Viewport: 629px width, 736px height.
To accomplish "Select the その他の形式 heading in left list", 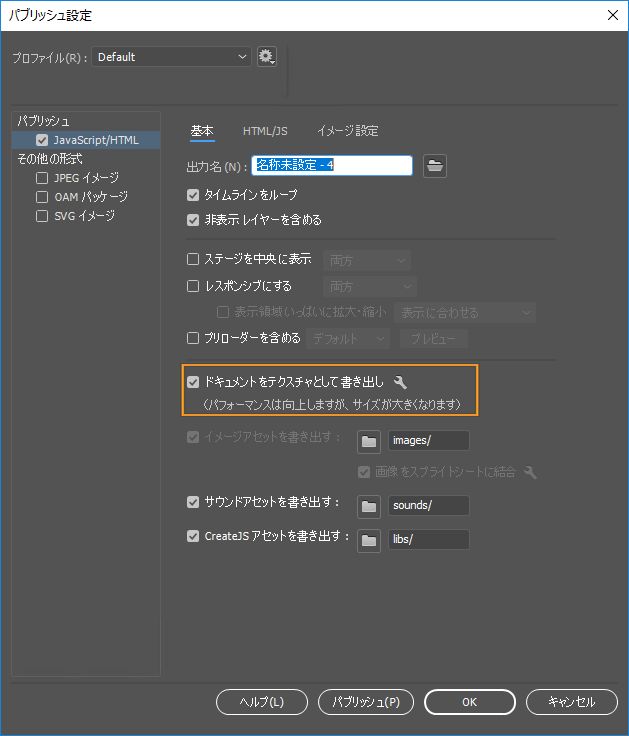I will point(50,159).
